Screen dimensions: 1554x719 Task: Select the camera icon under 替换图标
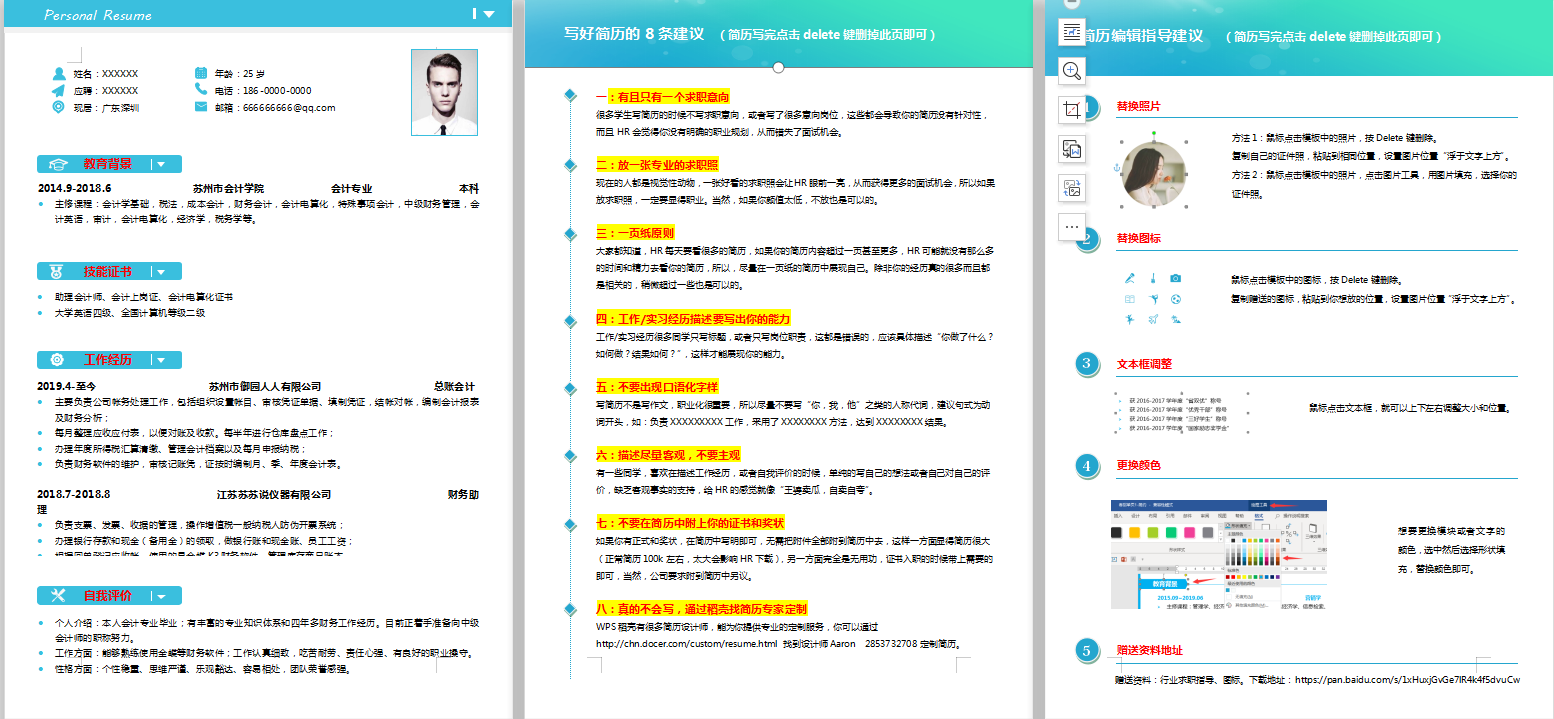click(1176, 278)
